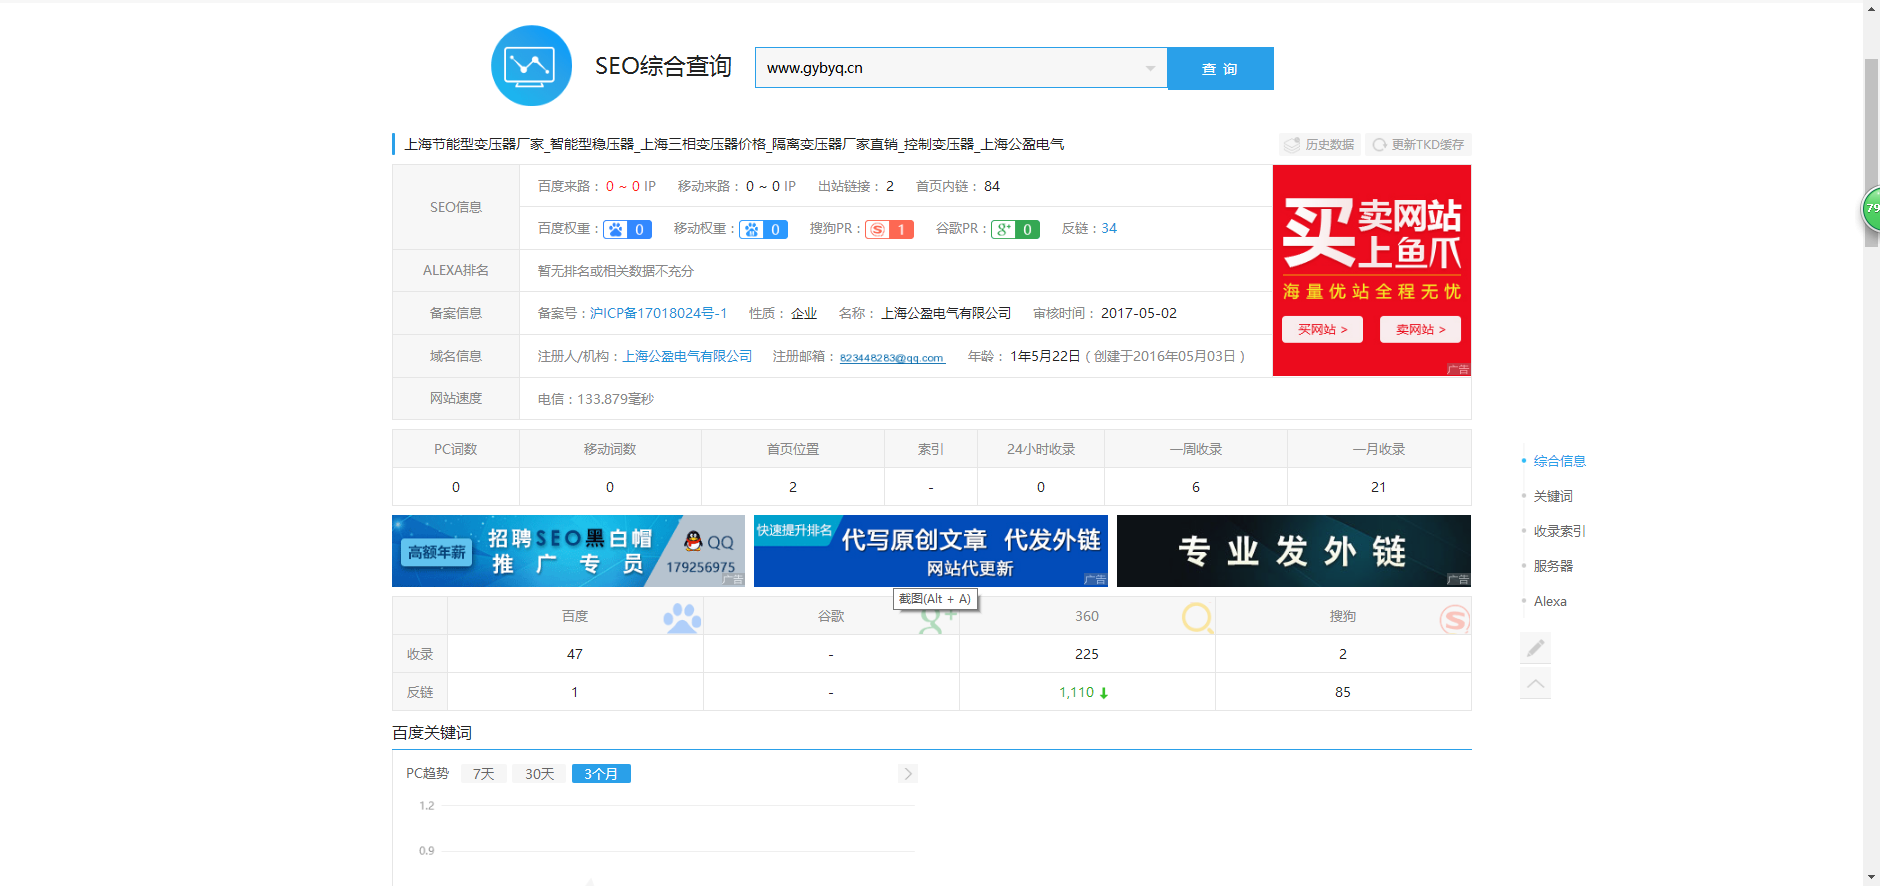Click the 搜狗 收录 value 2
The height and width of the screenshot is (886, 1880).
pyautogui.click(x=1343, y=654)
